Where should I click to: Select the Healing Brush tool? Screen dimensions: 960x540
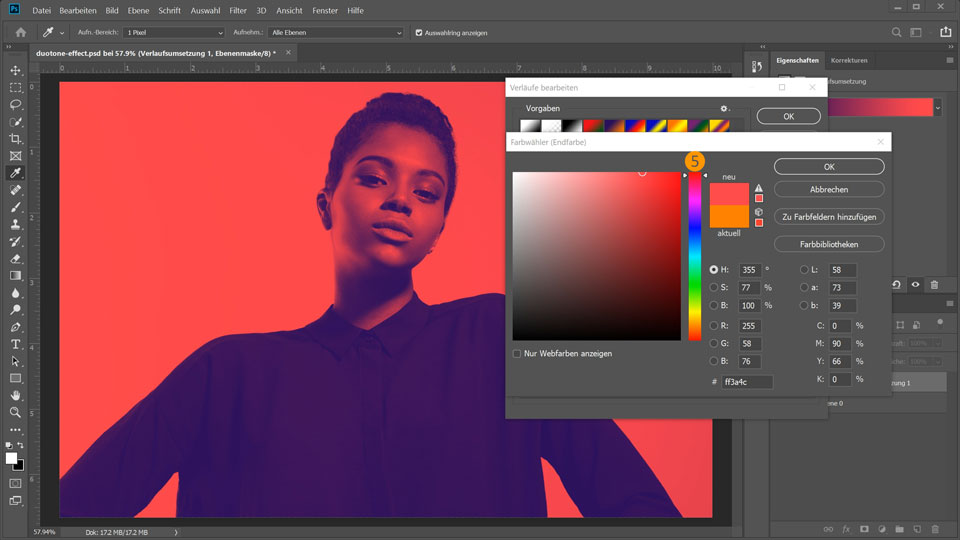click(16, 190)
